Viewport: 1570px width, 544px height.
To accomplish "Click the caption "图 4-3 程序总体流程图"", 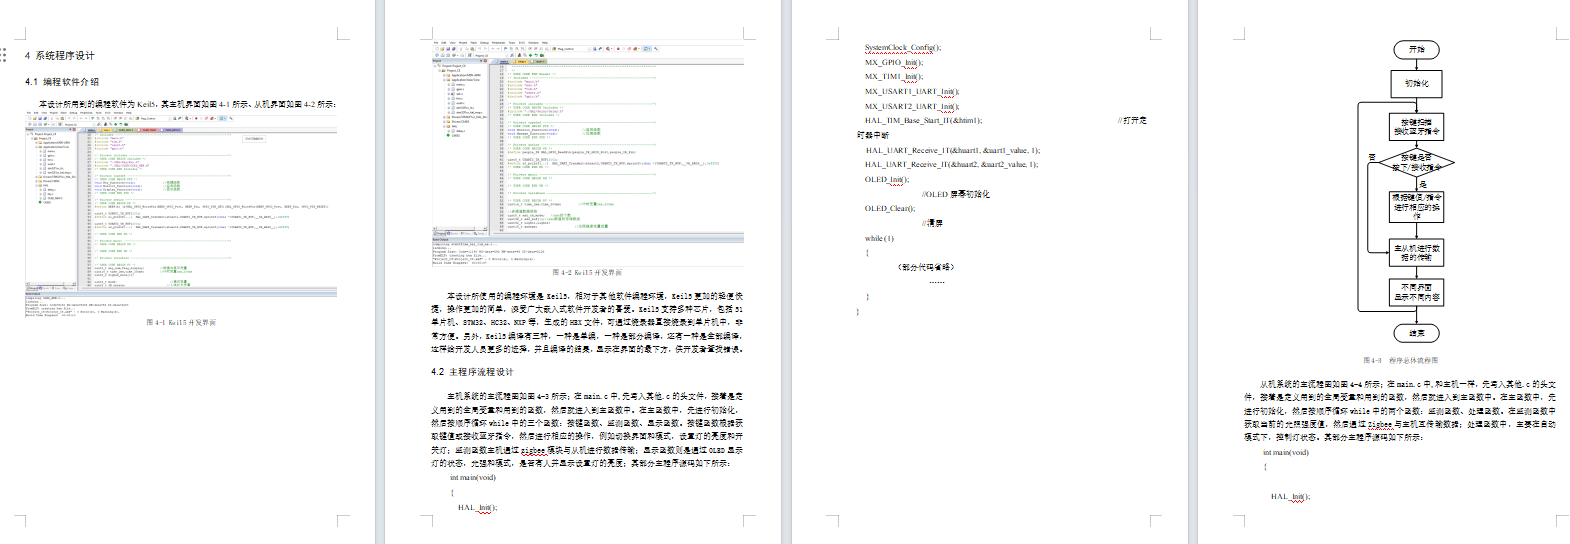I will pyautogui.click(x=1400, y=360).
